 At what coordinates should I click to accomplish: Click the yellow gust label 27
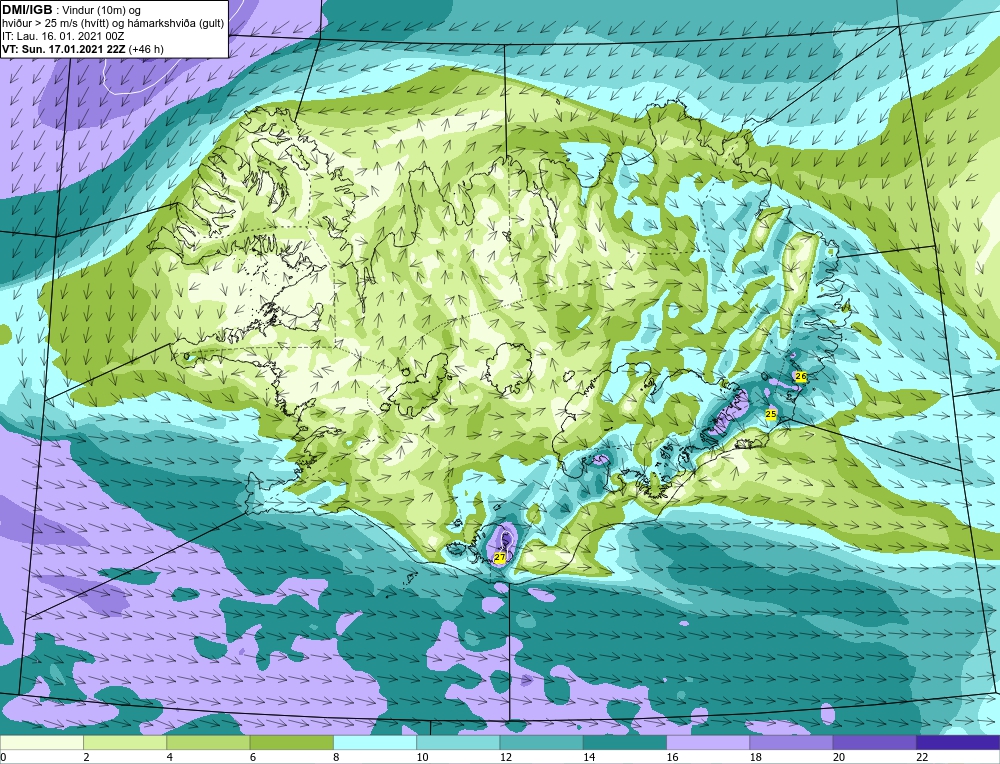500,557
